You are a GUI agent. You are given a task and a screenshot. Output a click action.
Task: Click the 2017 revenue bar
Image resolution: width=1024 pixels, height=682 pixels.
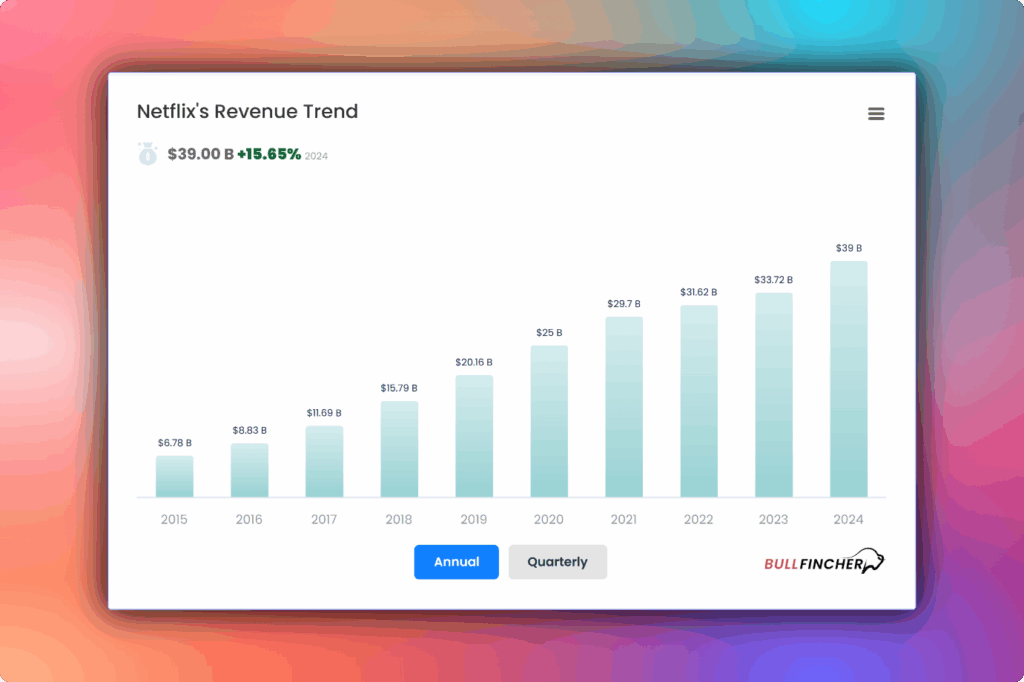pos(324,461)
